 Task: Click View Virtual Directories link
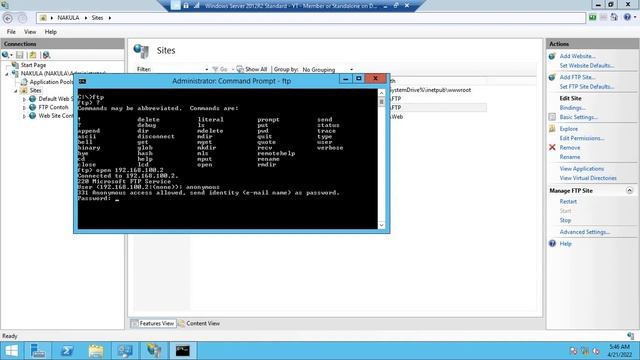pos(588,178)
